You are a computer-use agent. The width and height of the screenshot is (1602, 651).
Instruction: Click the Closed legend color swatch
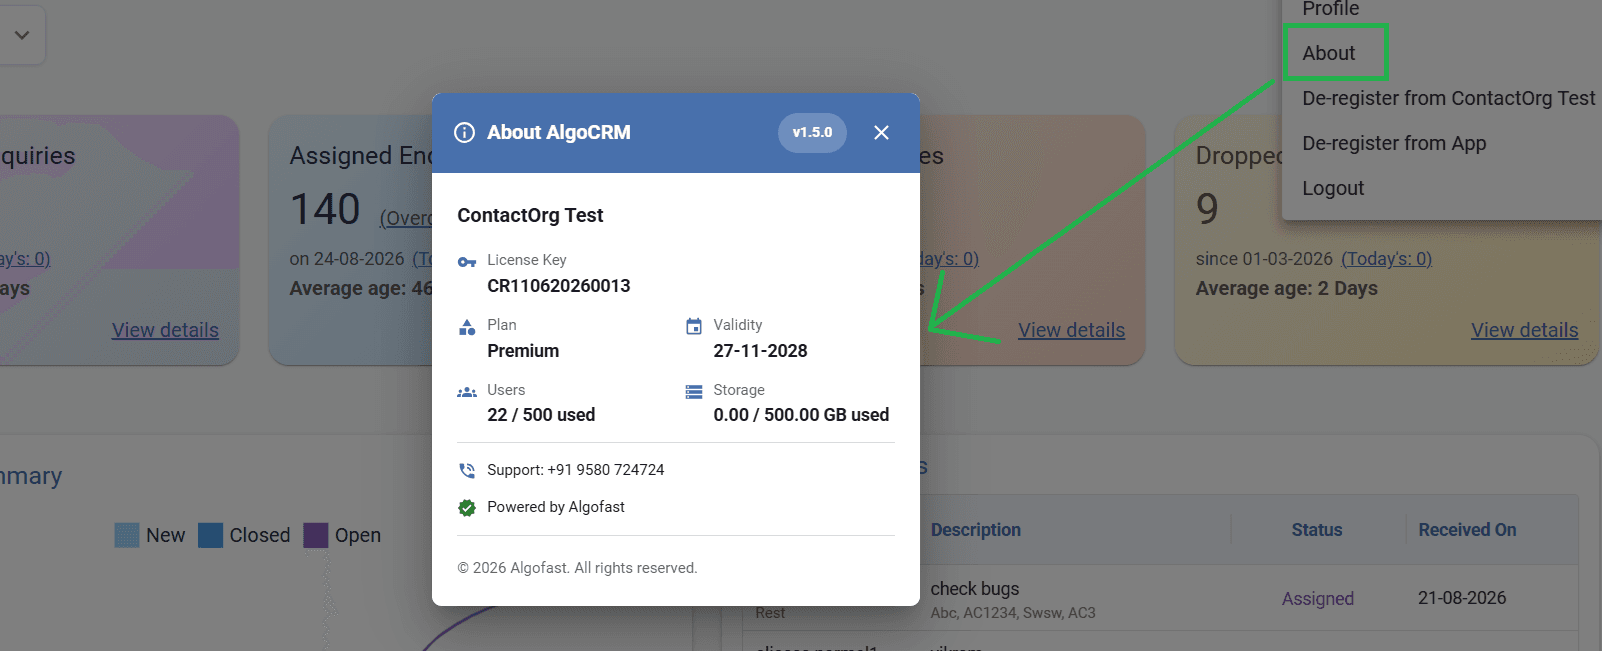pos(210,535)
